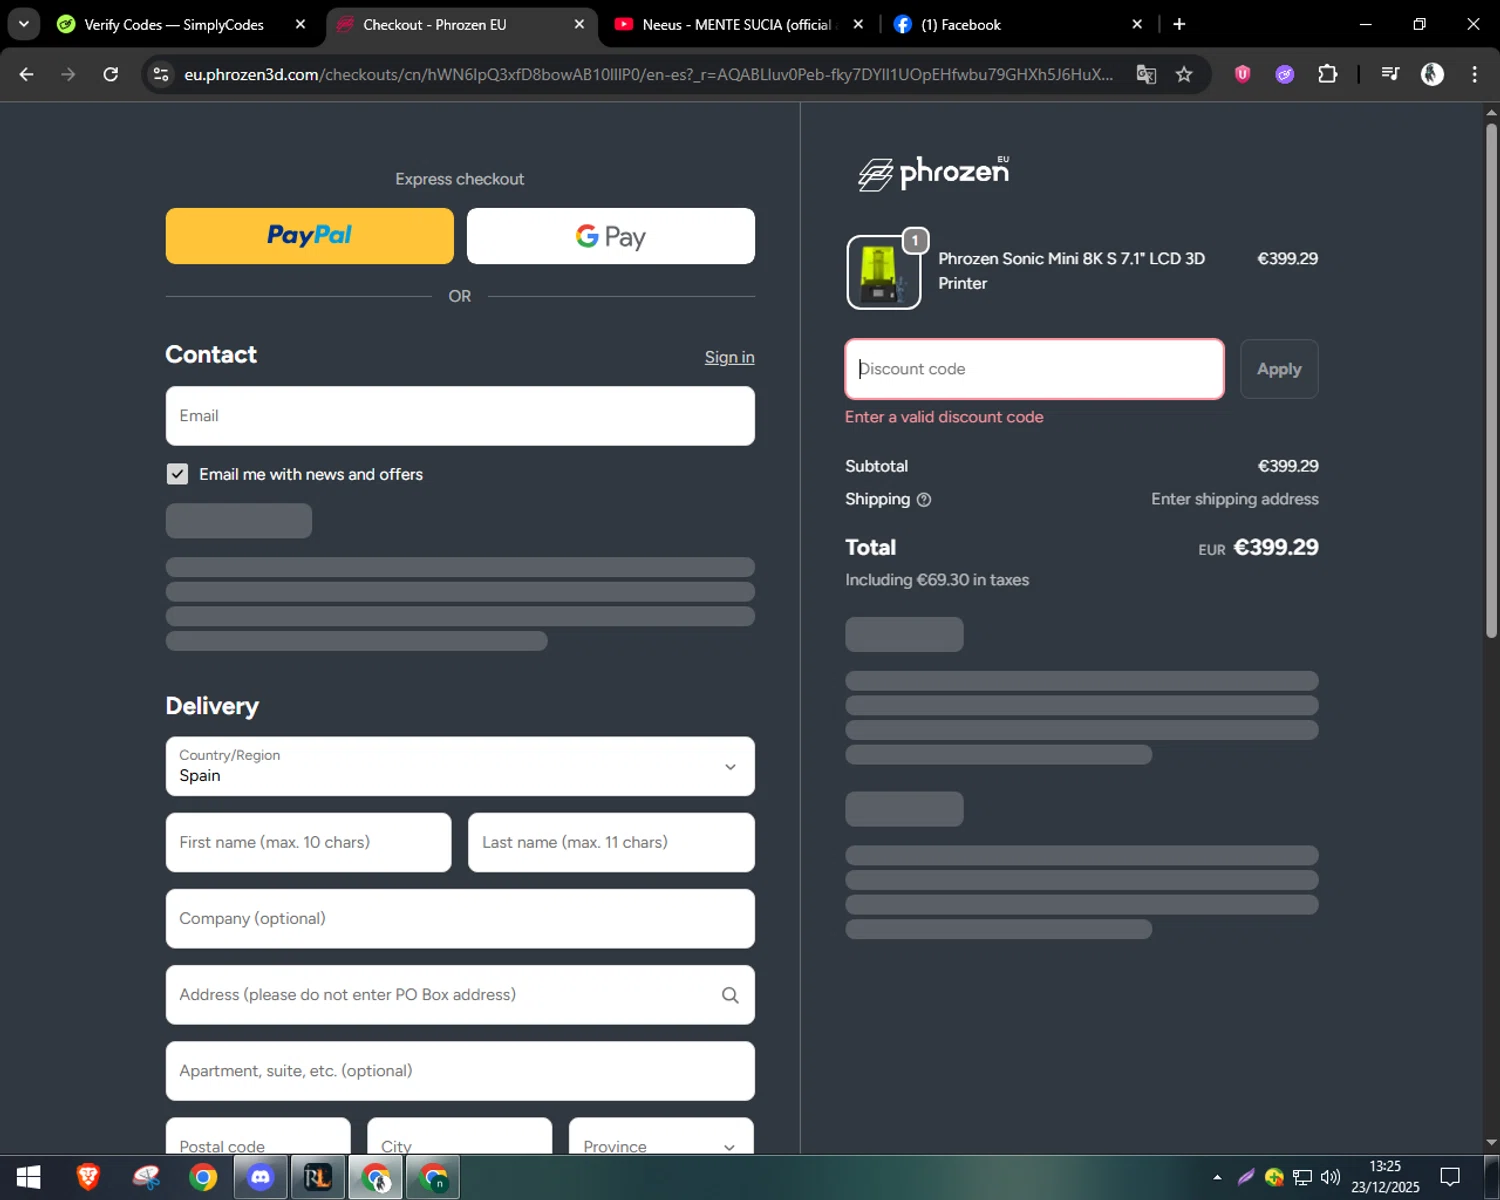Click the "Enter a valid discount code" message

(x=944, y=417)
